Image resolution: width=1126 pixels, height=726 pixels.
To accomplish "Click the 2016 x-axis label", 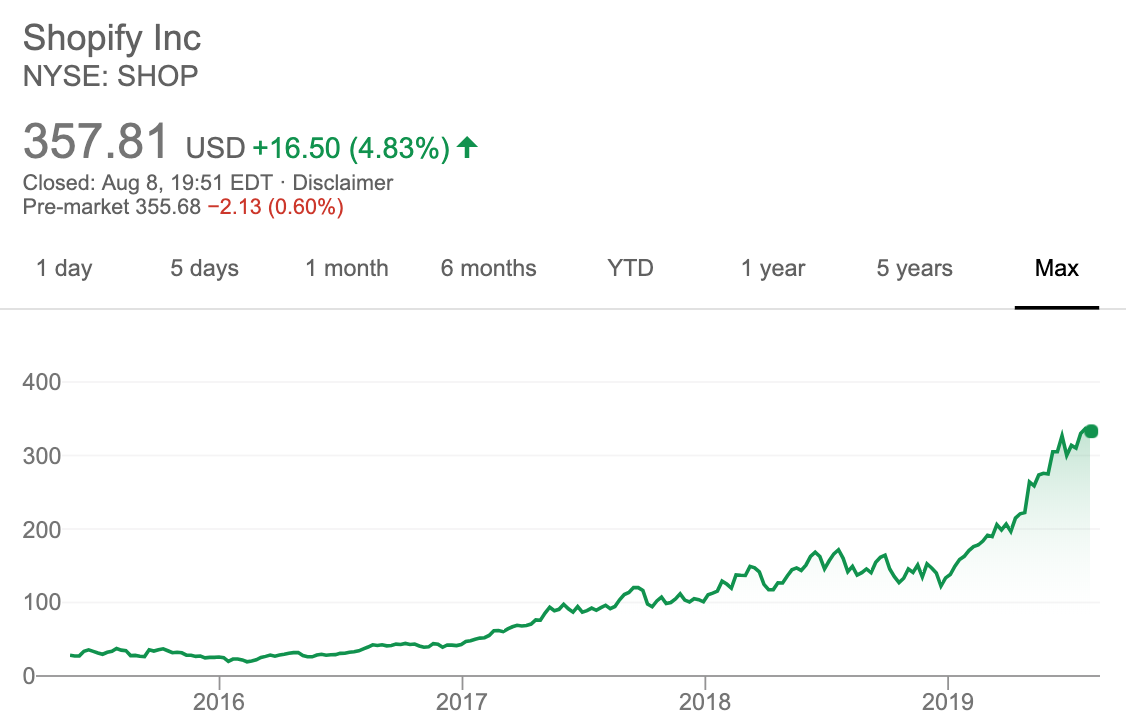I will pyautogui.click(x=218, y=702).
